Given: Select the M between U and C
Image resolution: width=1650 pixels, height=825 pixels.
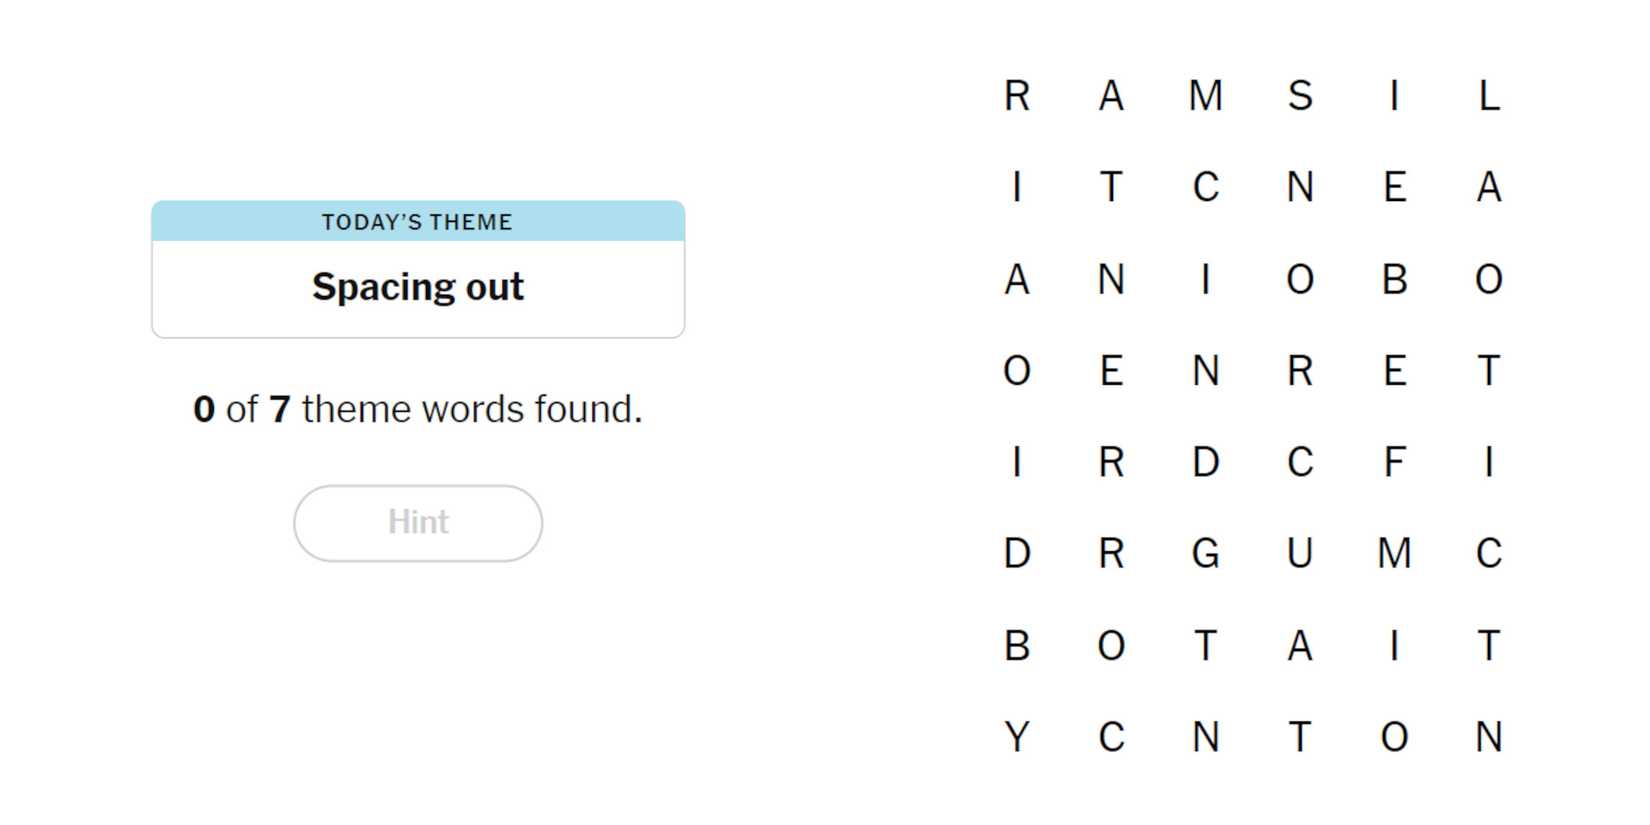Looking at the screenshot, I should [1394, 553].
